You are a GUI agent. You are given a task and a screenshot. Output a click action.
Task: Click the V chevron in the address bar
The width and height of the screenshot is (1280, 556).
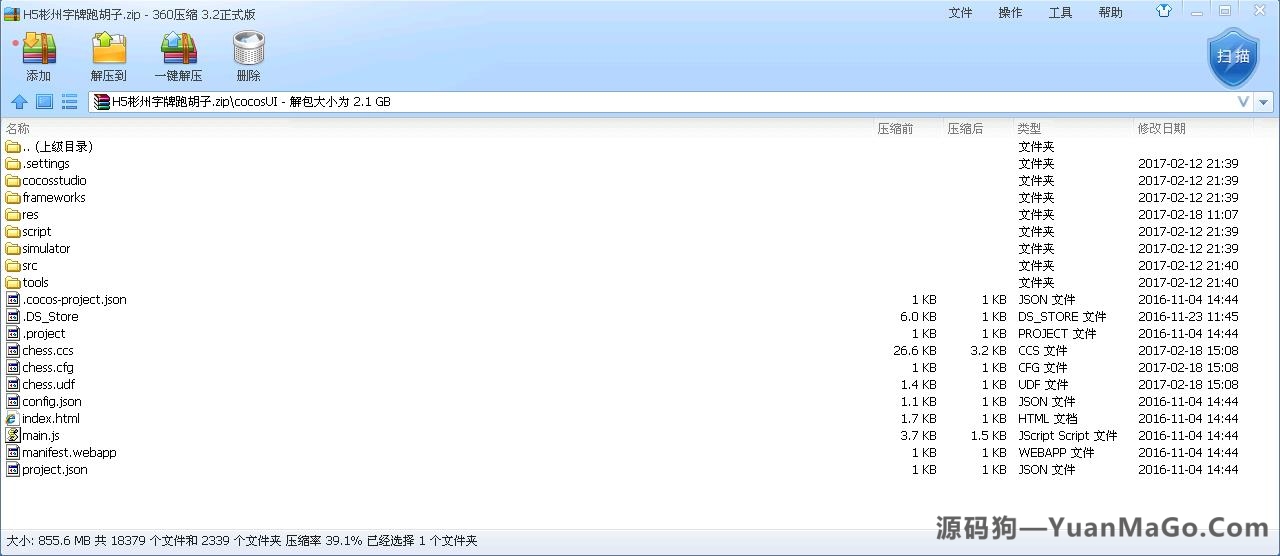coord(1244,102)
